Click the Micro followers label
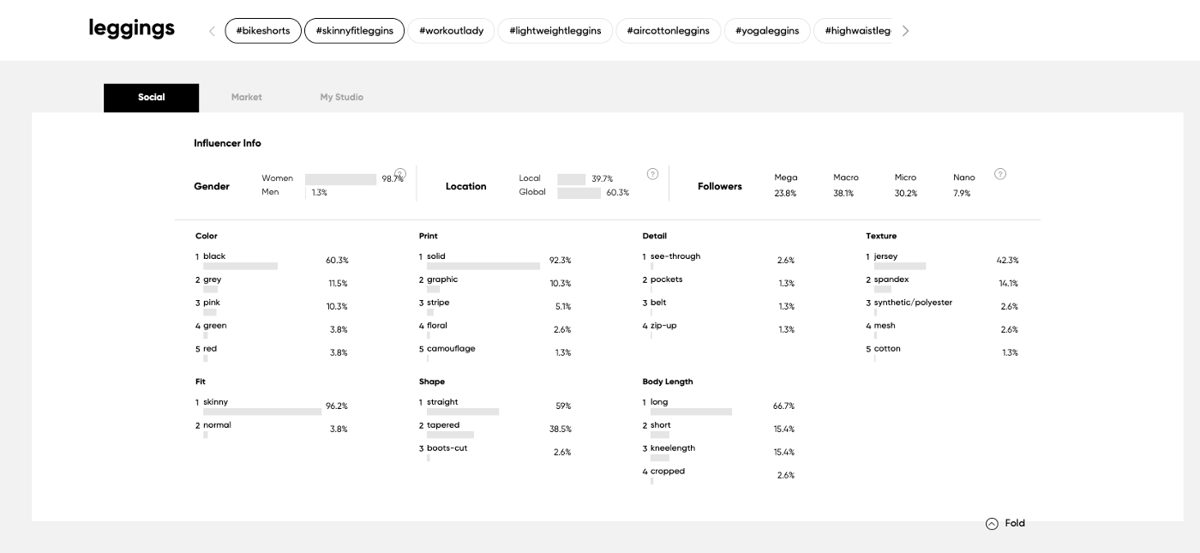Viewport: 1200px width, 553px height. click(906, 177)
